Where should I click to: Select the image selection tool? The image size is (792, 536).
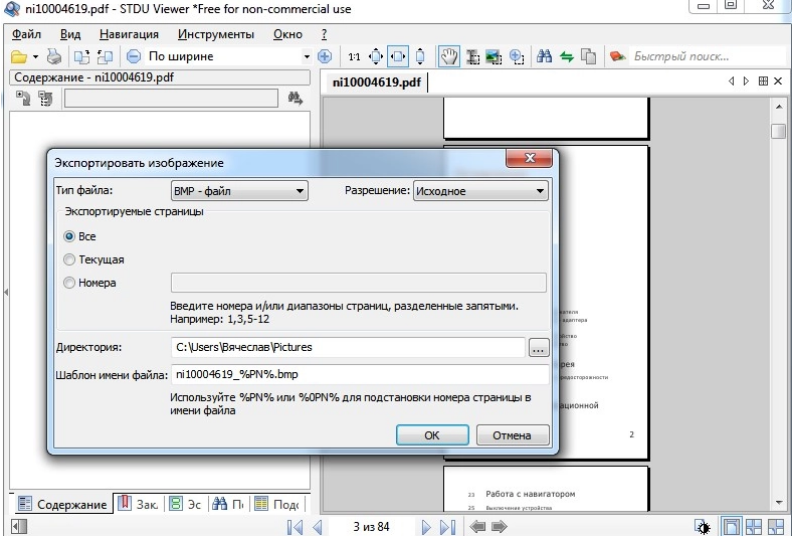(x=493, y=57)
